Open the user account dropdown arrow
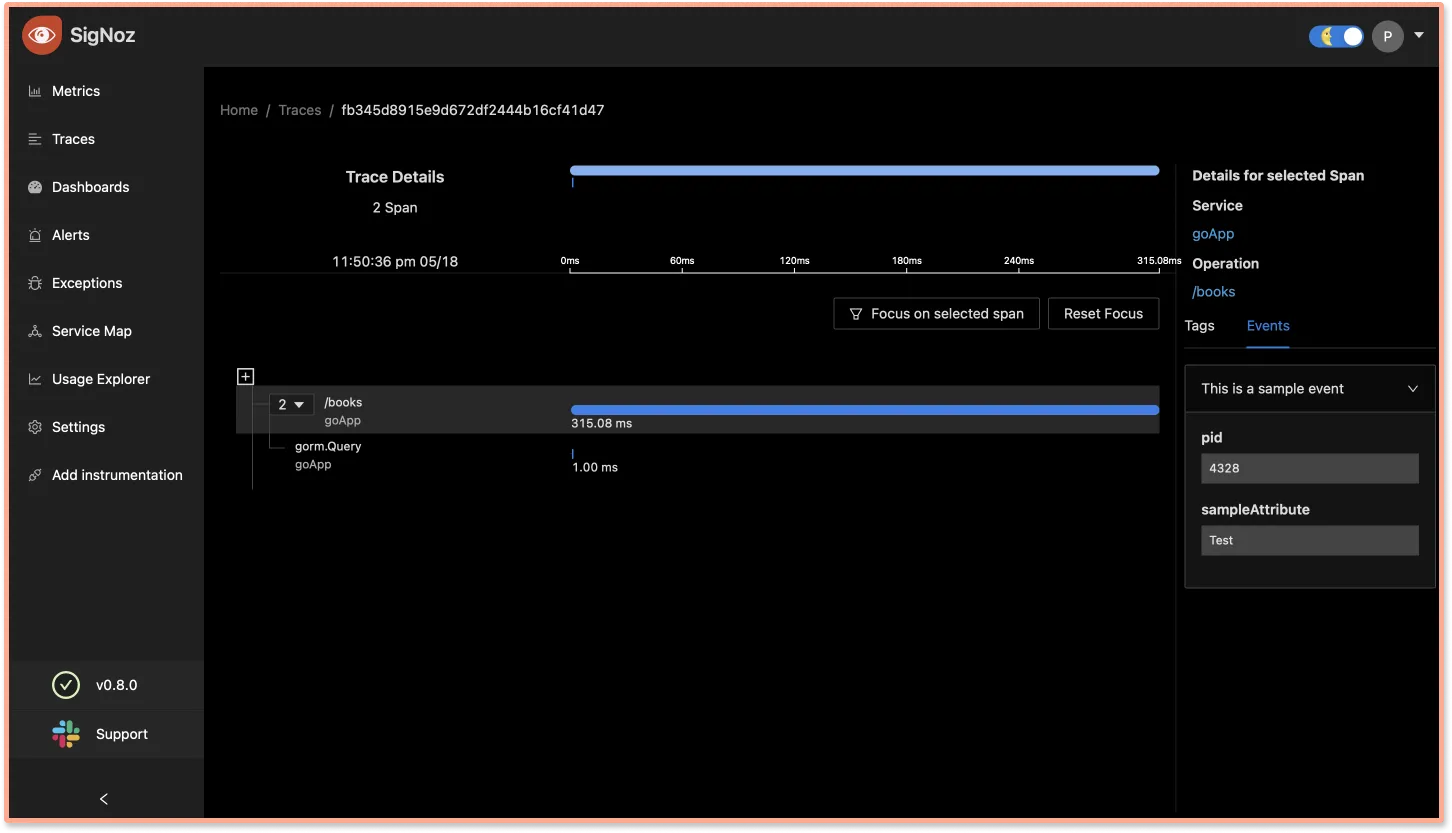This screenshot has height=833, width=1452. (x=1419, y=36)
